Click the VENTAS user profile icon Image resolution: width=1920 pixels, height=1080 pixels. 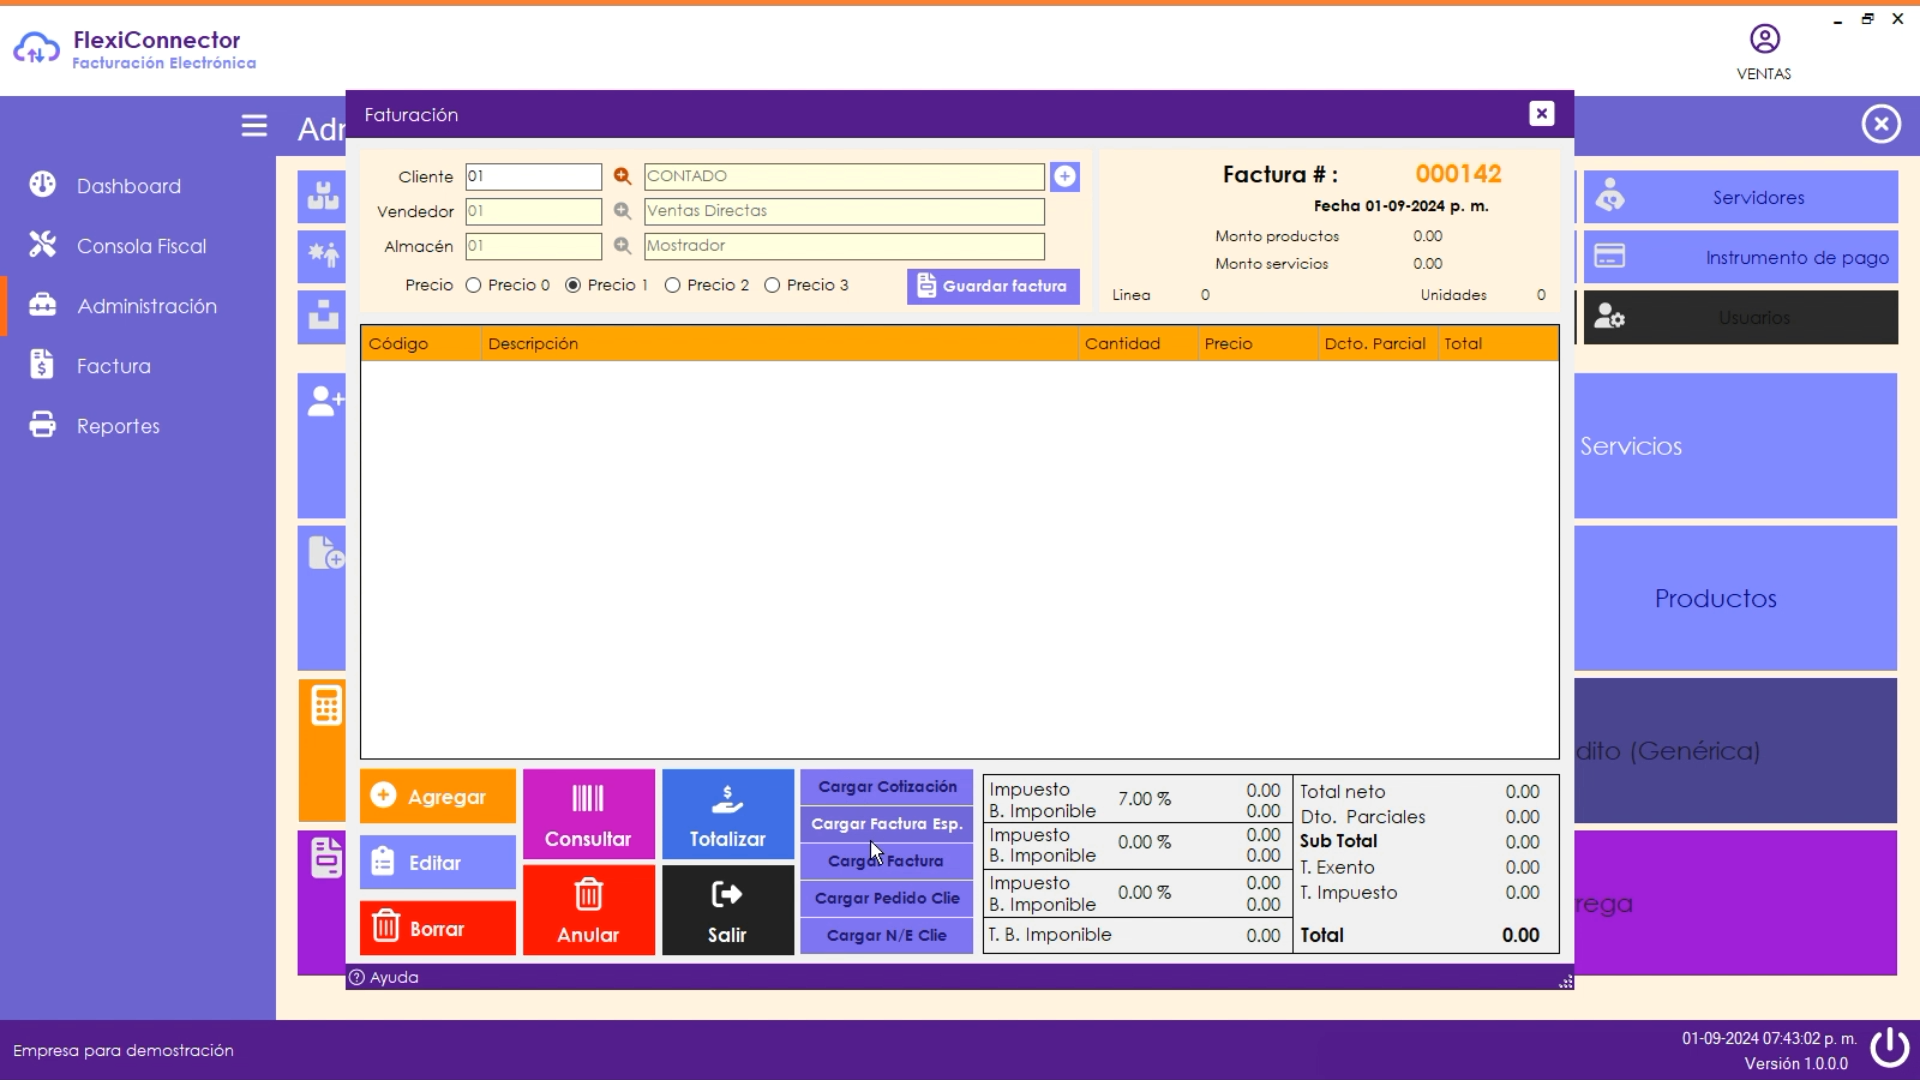[x=1764, y=40]
